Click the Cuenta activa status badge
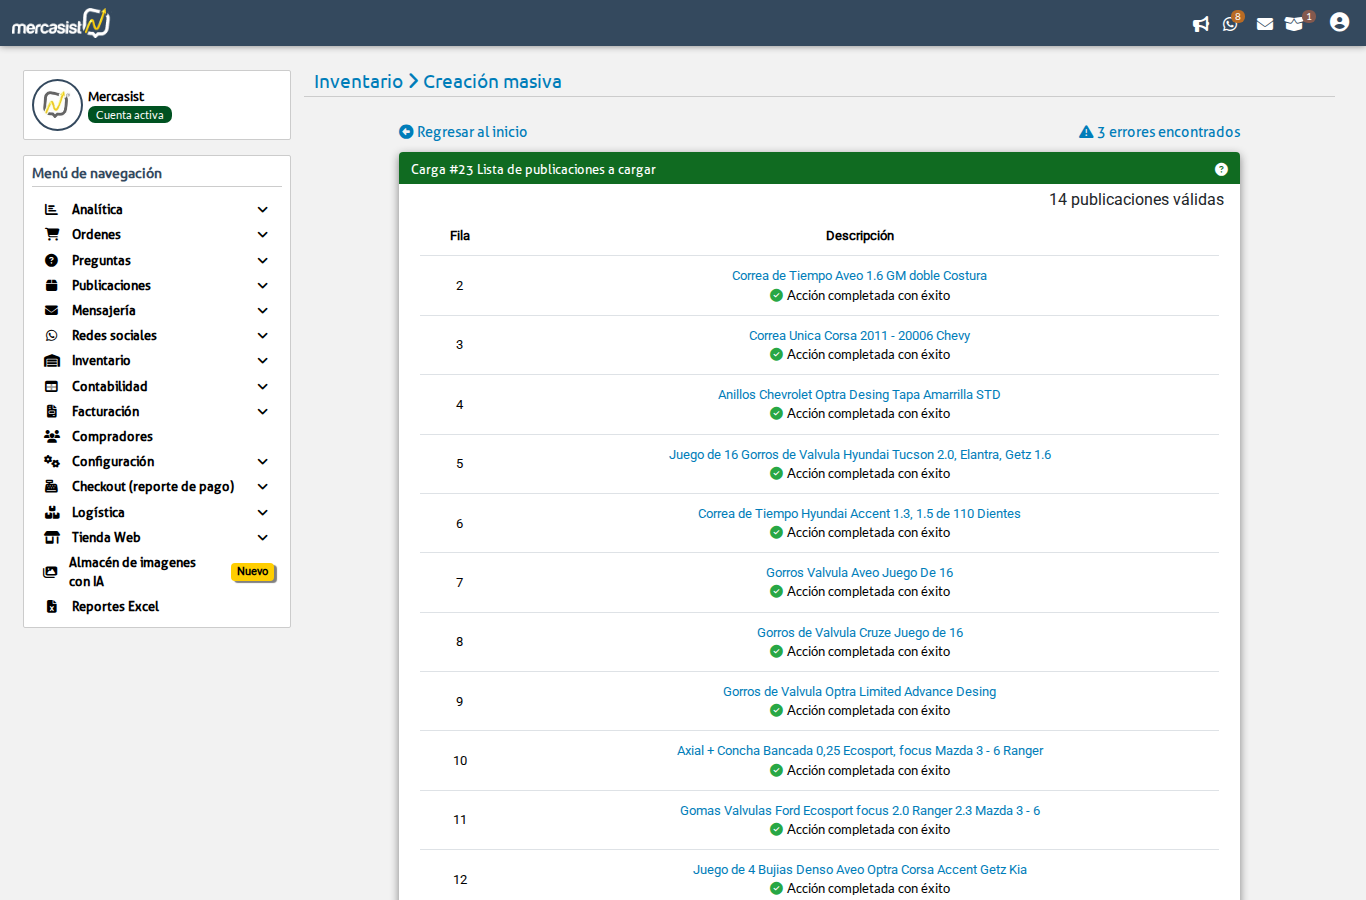This screenshot has height=900, width=1366. [x=129, y=114]
